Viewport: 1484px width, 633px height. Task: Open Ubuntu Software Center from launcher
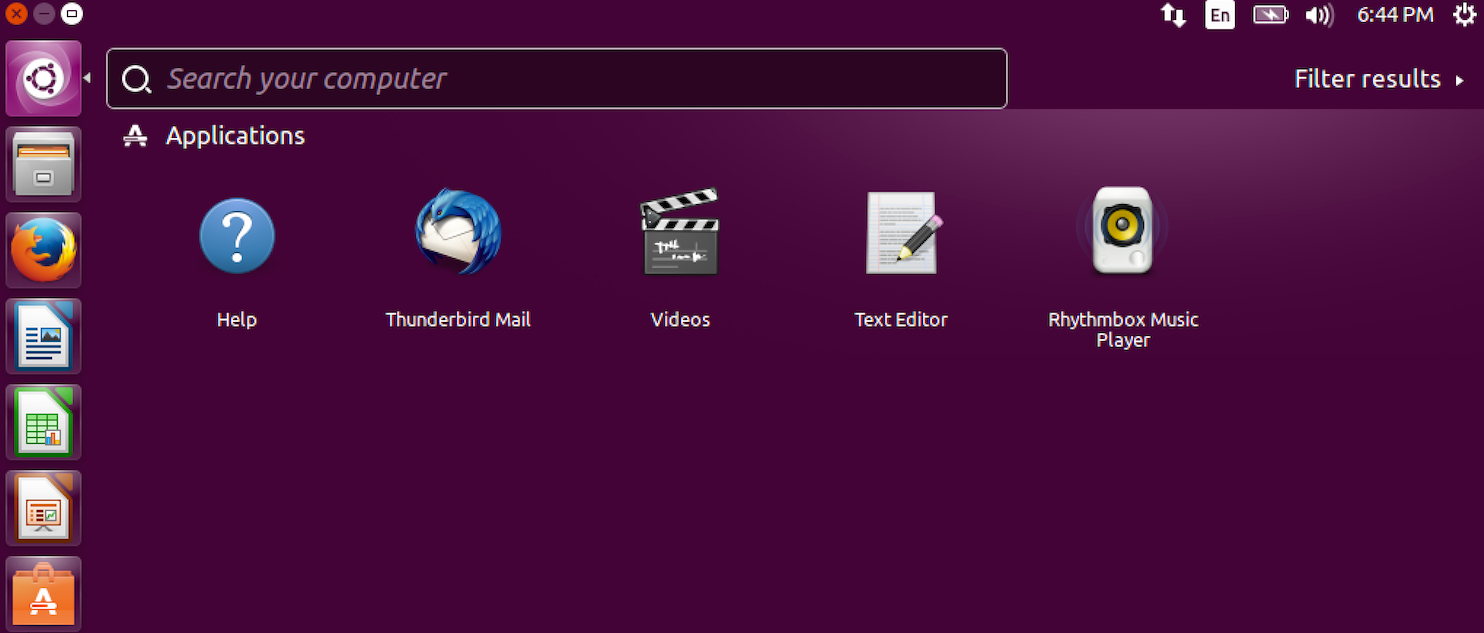pos(43,594)
